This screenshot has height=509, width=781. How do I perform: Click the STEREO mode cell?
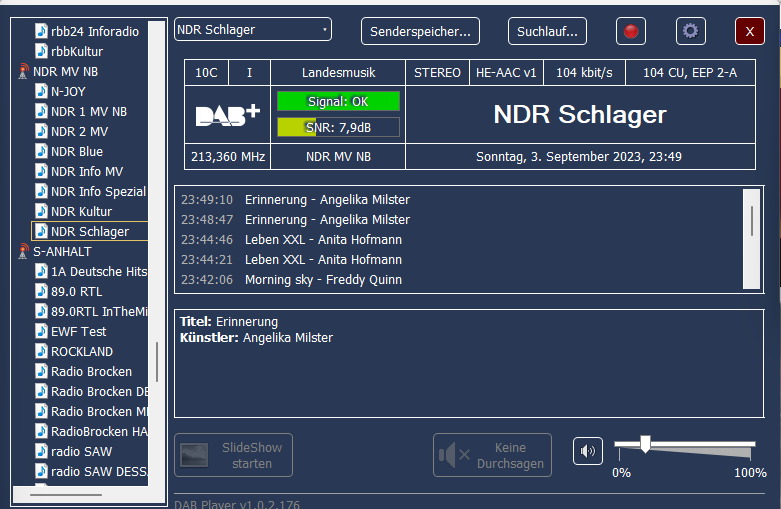(x=437, y=73)
